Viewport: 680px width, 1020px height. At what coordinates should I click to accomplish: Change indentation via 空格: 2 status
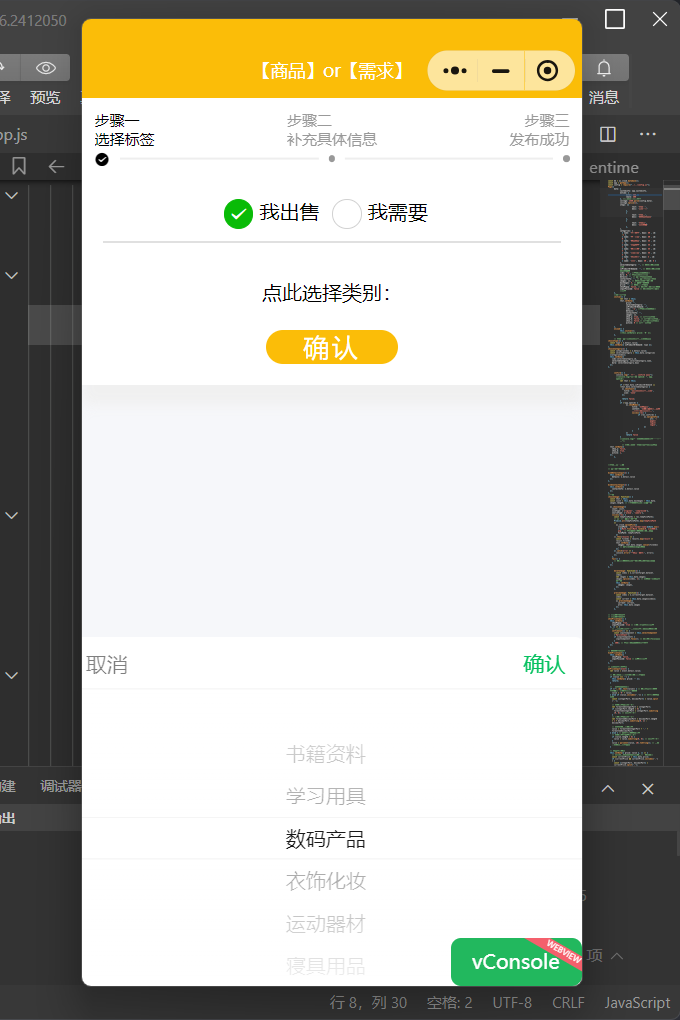[x=450, y=1002]
